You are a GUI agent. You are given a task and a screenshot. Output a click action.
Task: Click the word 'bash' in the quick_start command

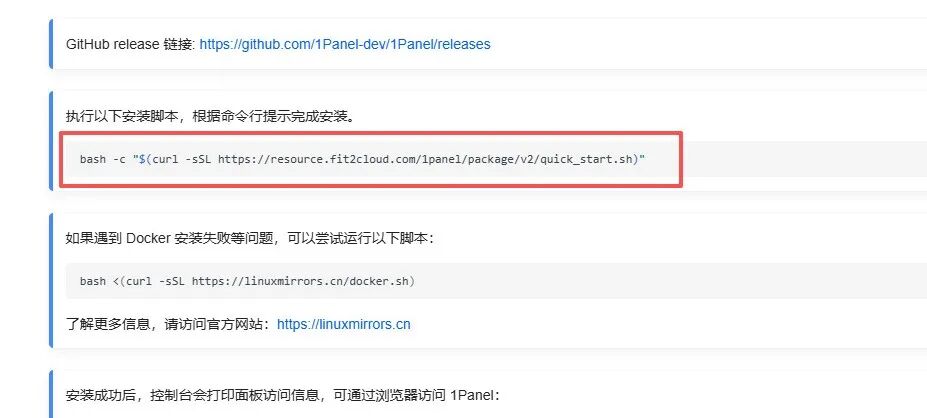coord(93,159)
